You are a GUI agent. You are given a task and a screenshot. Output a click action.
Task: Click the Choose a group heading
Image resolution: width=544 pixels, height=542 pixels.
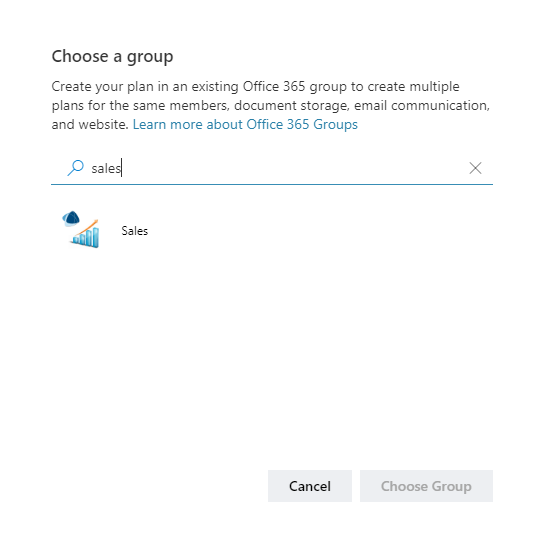[x=112, y=57]
